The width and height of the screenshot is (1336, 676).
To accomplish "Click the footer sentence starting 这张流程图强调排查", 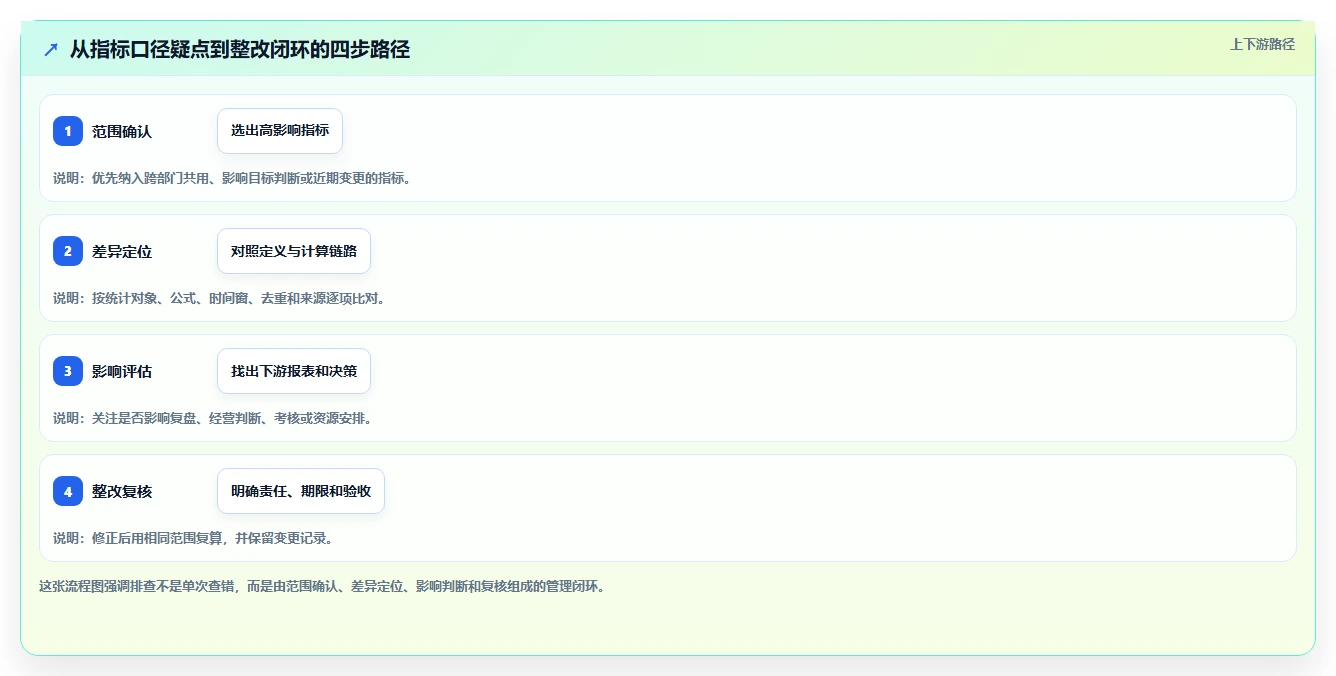I will (x=322, y=586).
